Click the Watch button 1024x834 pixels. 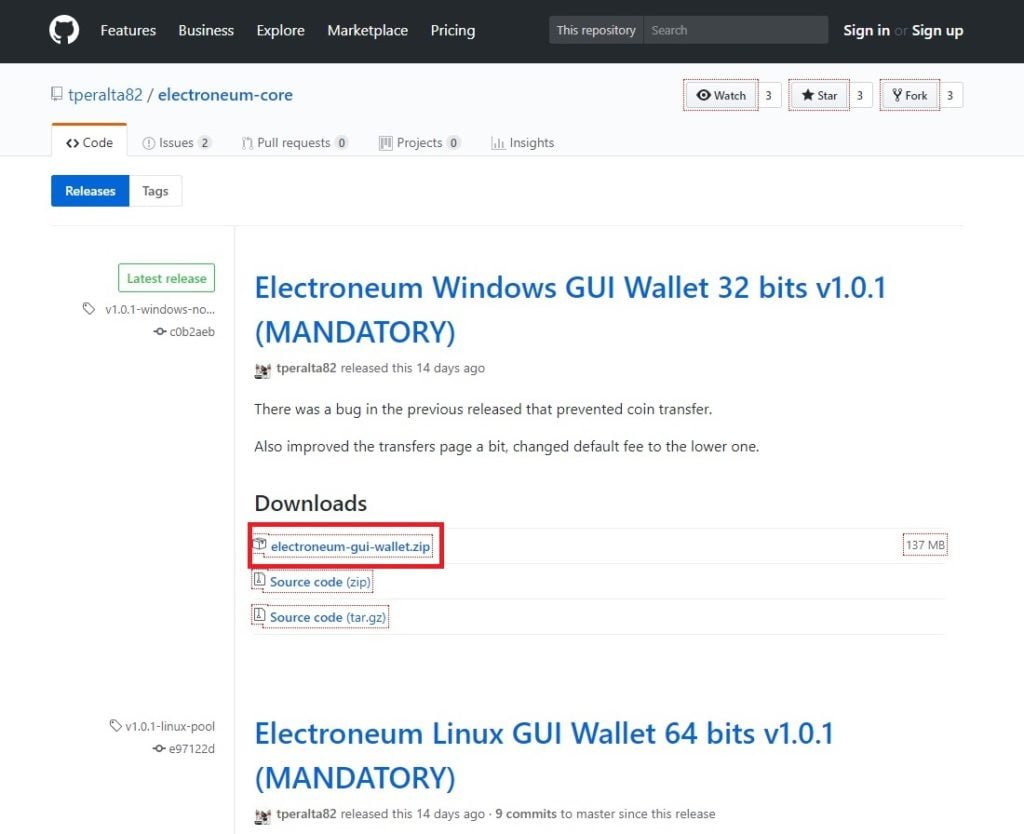[x=721, y=95]
